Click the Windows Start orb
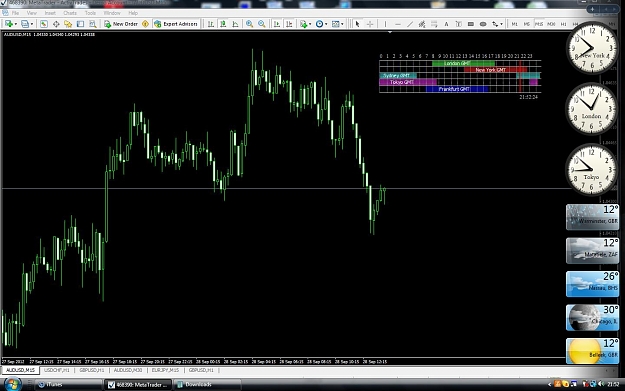625x391 pixels. coord(12,384)
